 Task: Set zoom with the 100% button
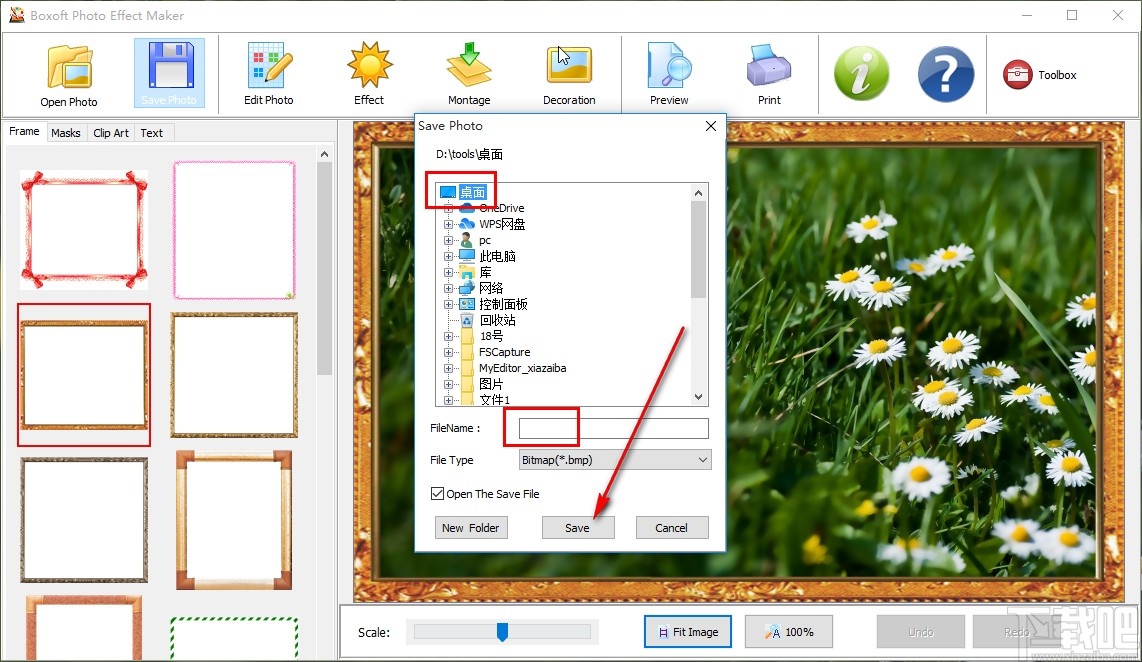pyautogui.click(x=789, y=632)
